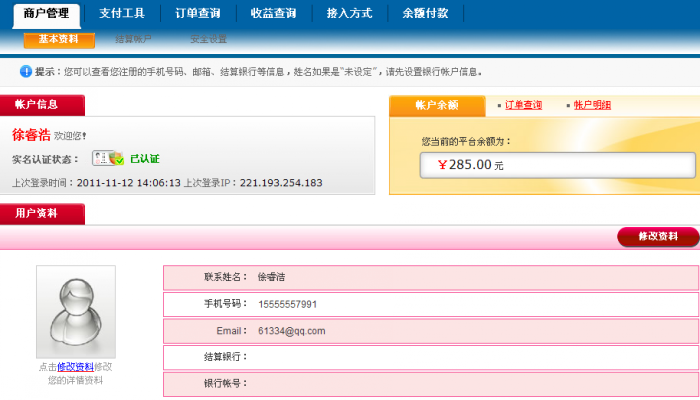Open the 帐户明细 link

pyautogui.click(x=592, y=105)
